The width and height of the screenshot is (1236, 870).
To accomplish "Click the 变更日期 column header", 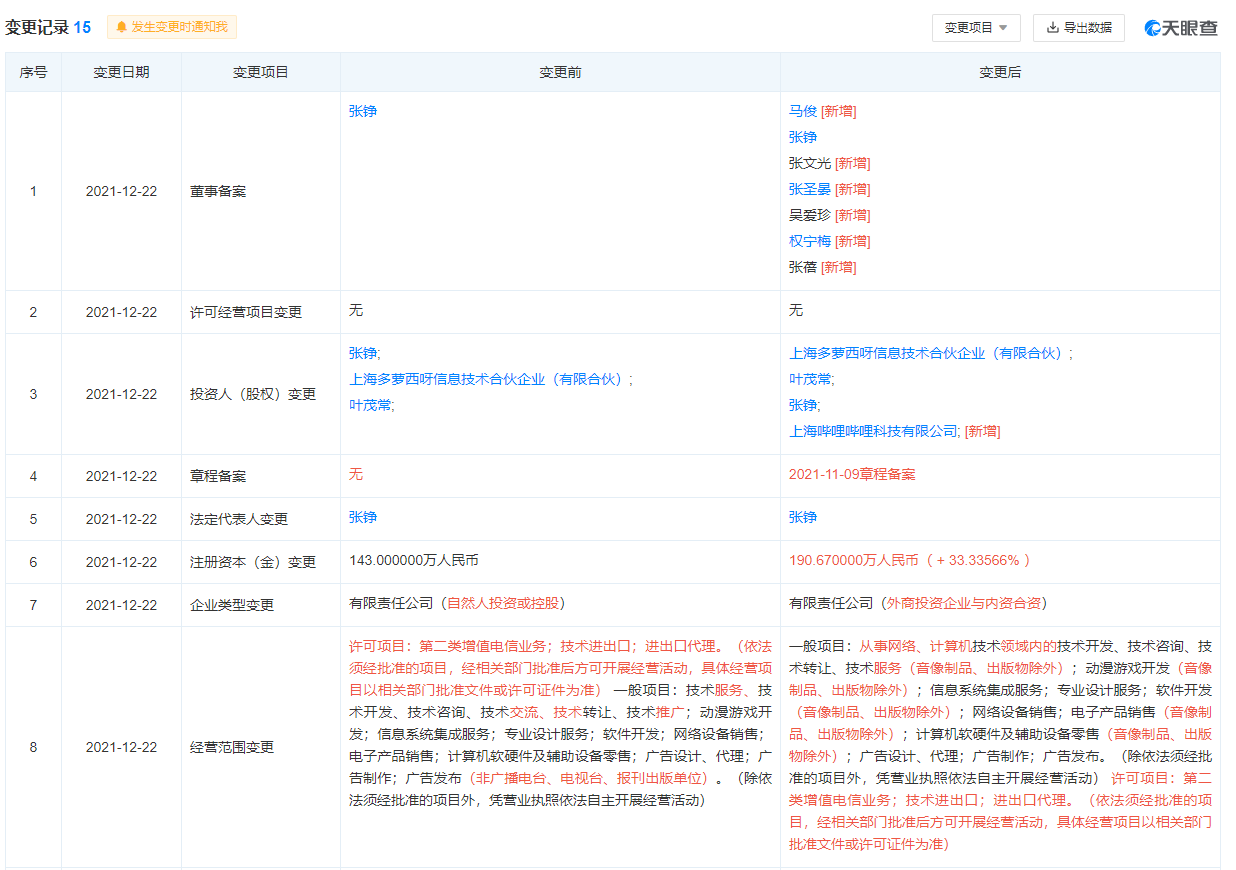I will pyautogui.click(x=121, y=72).
